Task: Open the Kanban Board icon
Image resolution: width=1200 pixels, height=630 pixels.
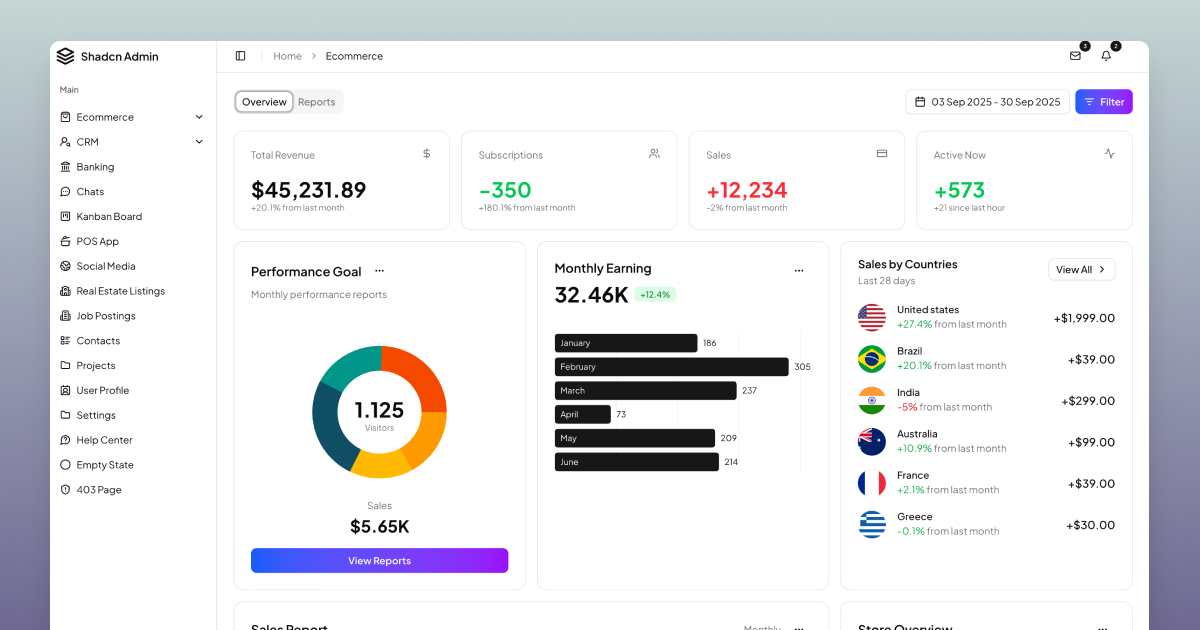Action: coord(66,217)
